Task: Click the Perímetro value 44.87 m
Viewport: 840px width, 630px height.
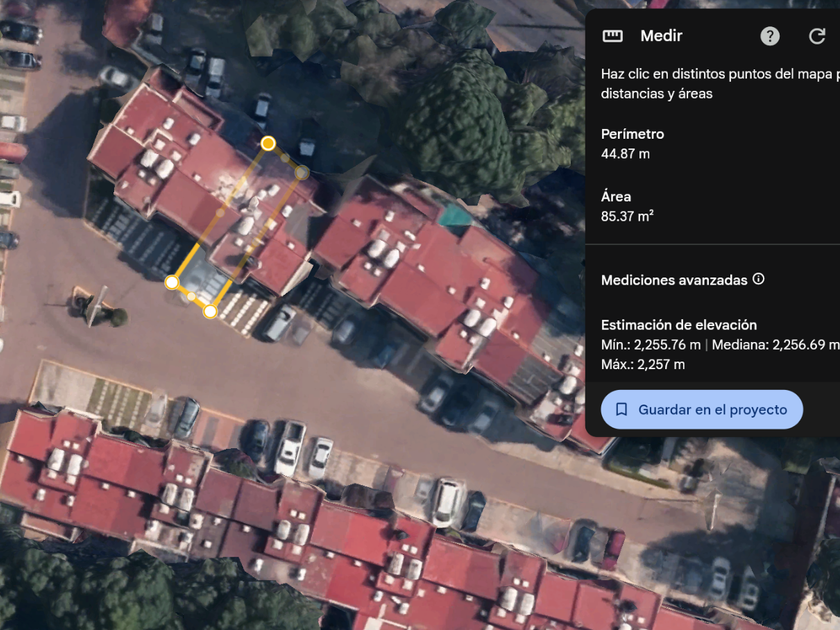Action: tap(625, 154)
